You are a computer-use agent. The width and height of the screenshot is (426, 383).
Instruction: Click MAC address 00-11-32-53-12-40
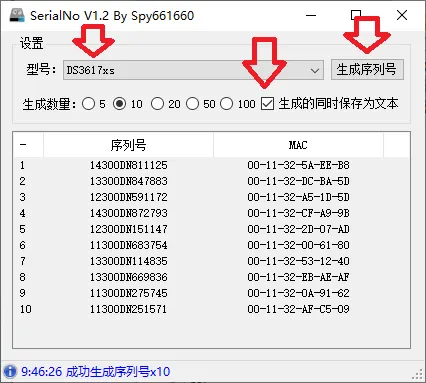[298, 261]
